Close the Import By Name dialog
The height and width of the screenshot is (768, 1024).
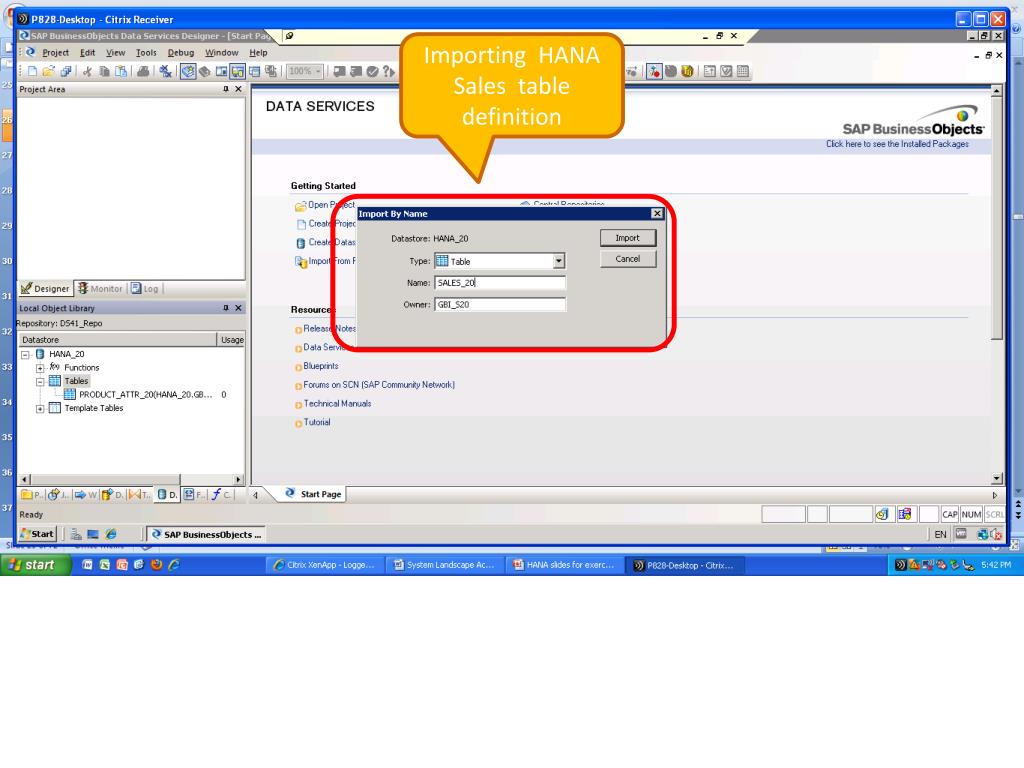pos(657,214)
